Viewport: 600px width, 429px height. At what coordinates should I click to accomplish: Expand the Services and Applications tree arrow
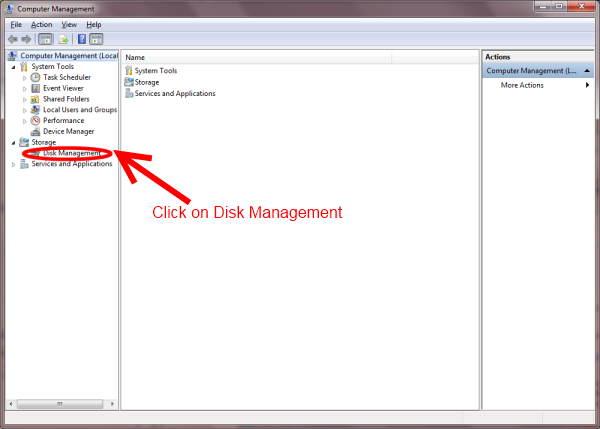click(13, 164)
